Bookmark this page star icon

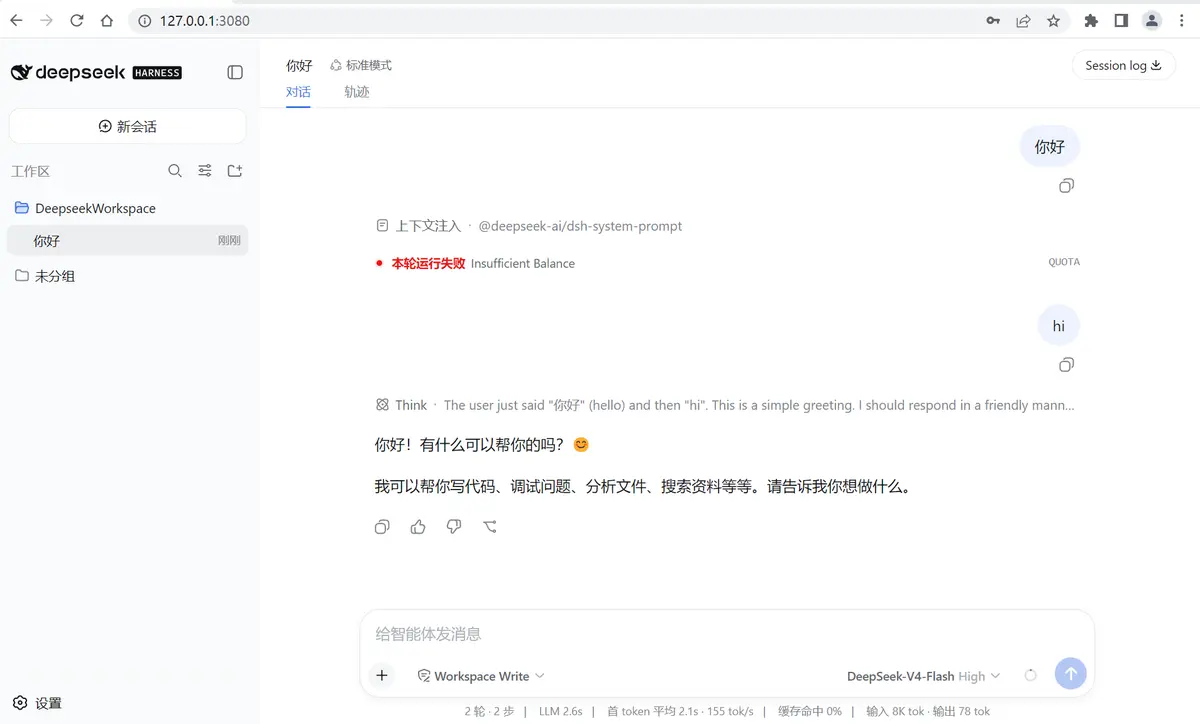pos(1053,20)
